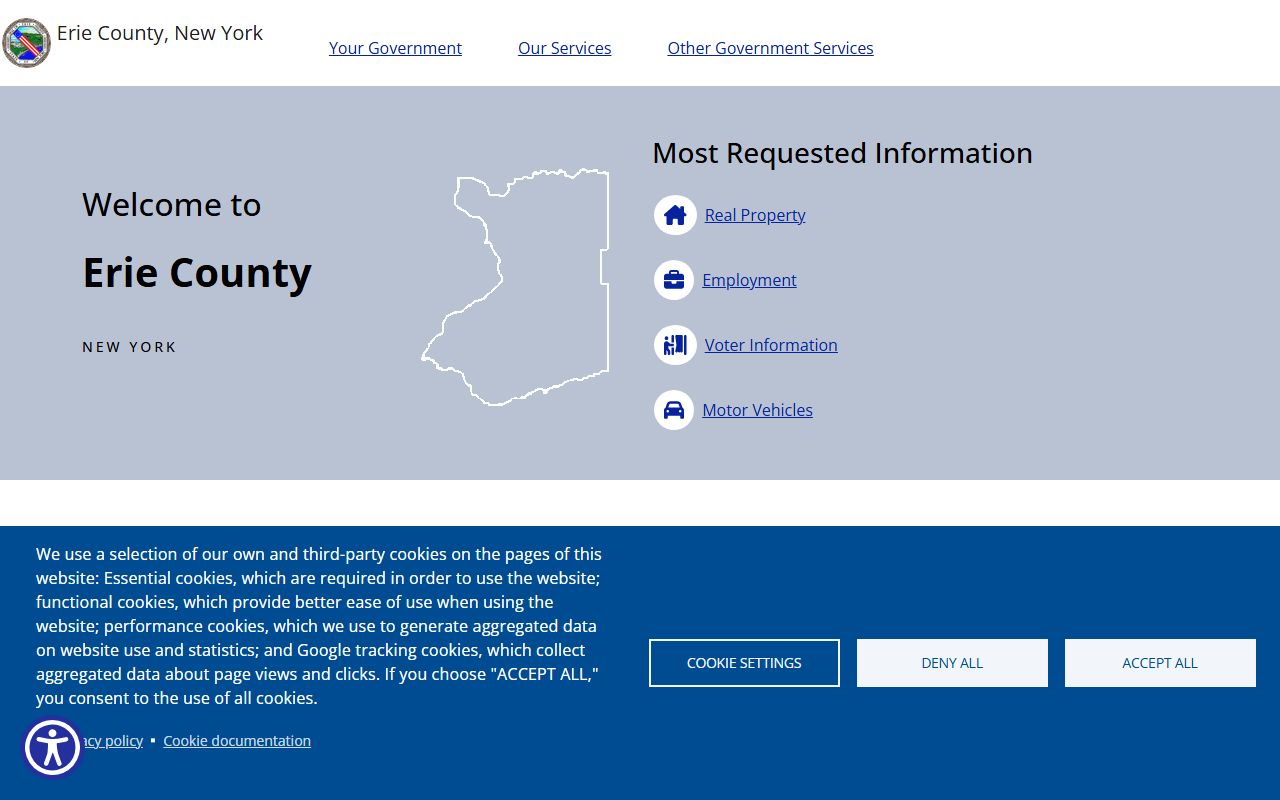The image size is (1280, 800).
Task: Open the accessibility widget icon
Action: [52, 747]
